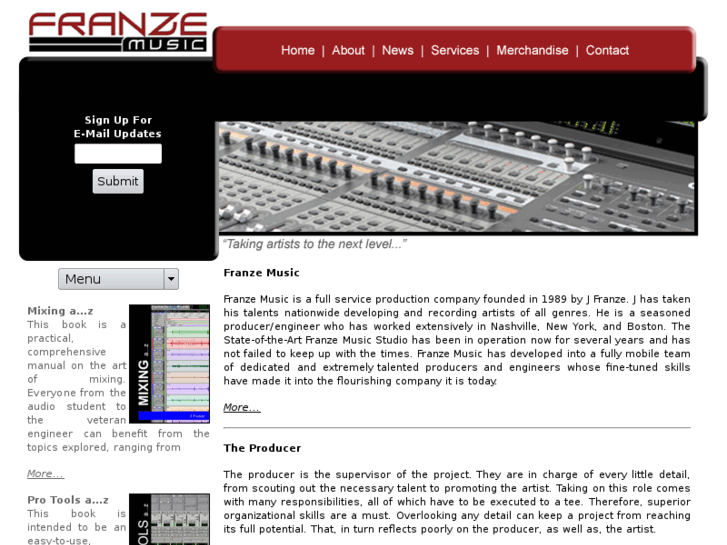The width and height of the screenshot is (727, 545).
Task: Follow the More link under Mixing a...z
Action: pyautogui.click(x=45, y=474)
